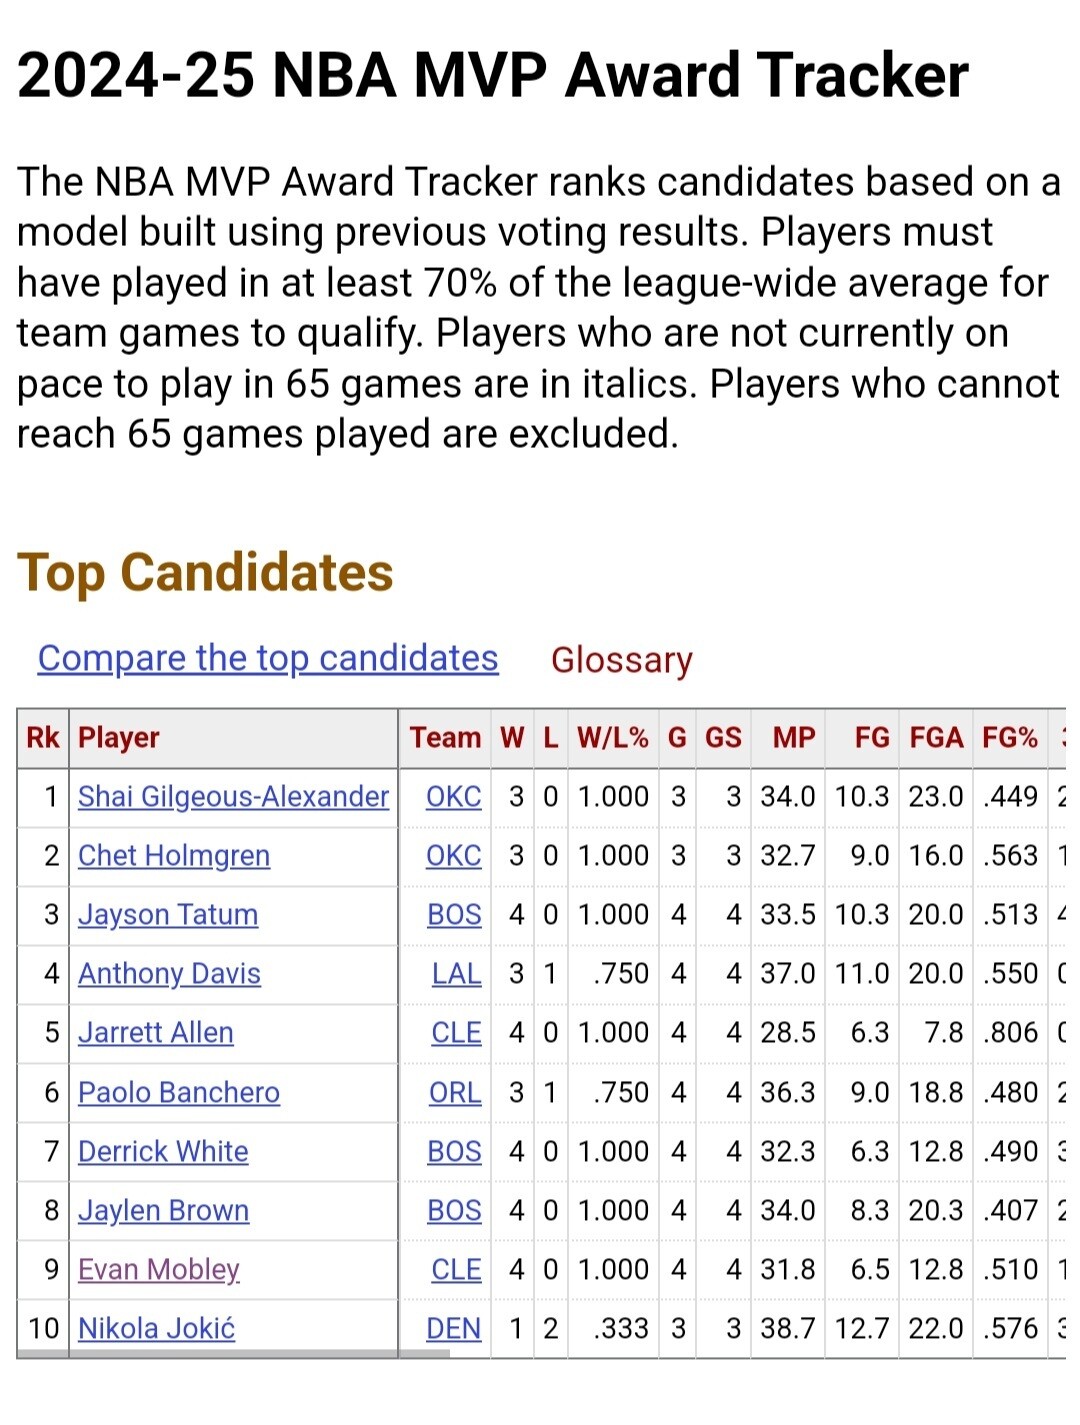Screen dimensions: 1080x1425
Task: Open the Glossary link
Action: click(x=621, y=660)
